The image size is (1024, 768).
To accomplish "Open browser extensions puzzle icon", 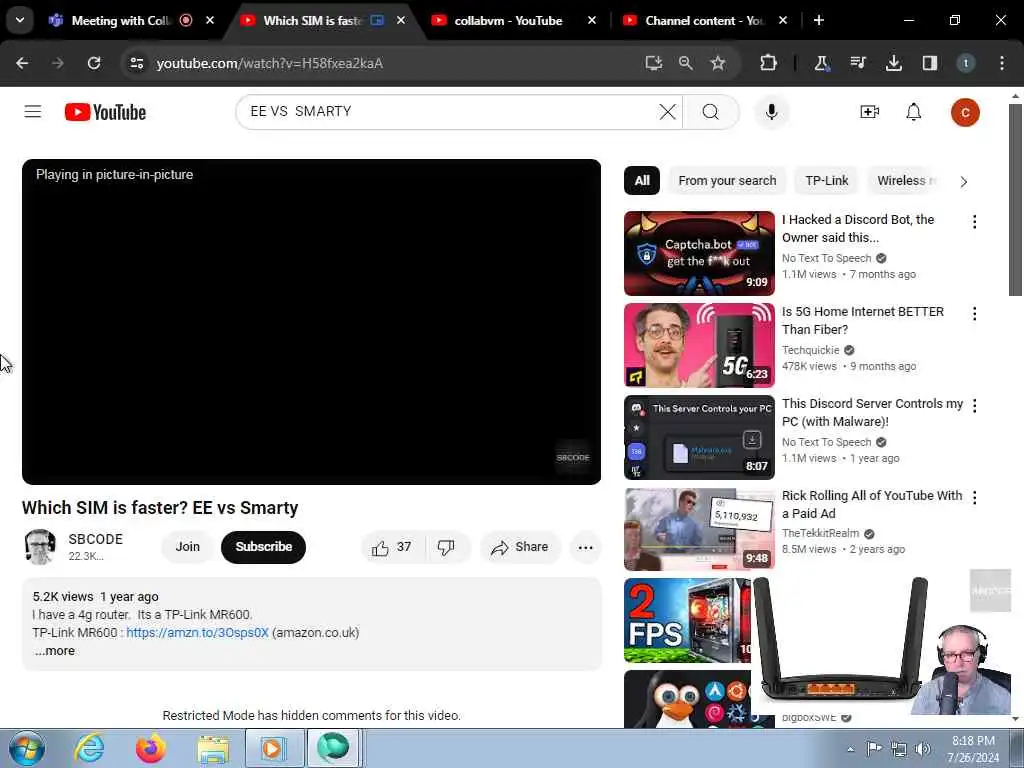I will pos(769,63).
